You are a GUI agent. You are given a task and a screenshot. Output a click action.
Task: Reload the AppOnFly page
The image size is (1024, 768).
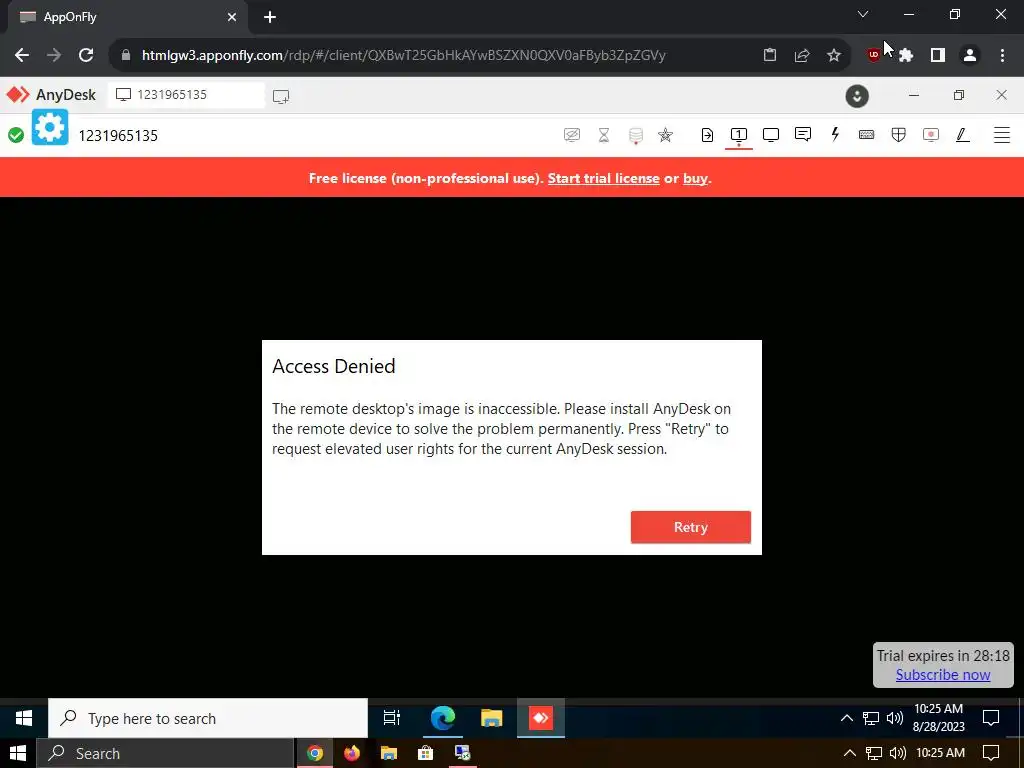pos(86,55)
